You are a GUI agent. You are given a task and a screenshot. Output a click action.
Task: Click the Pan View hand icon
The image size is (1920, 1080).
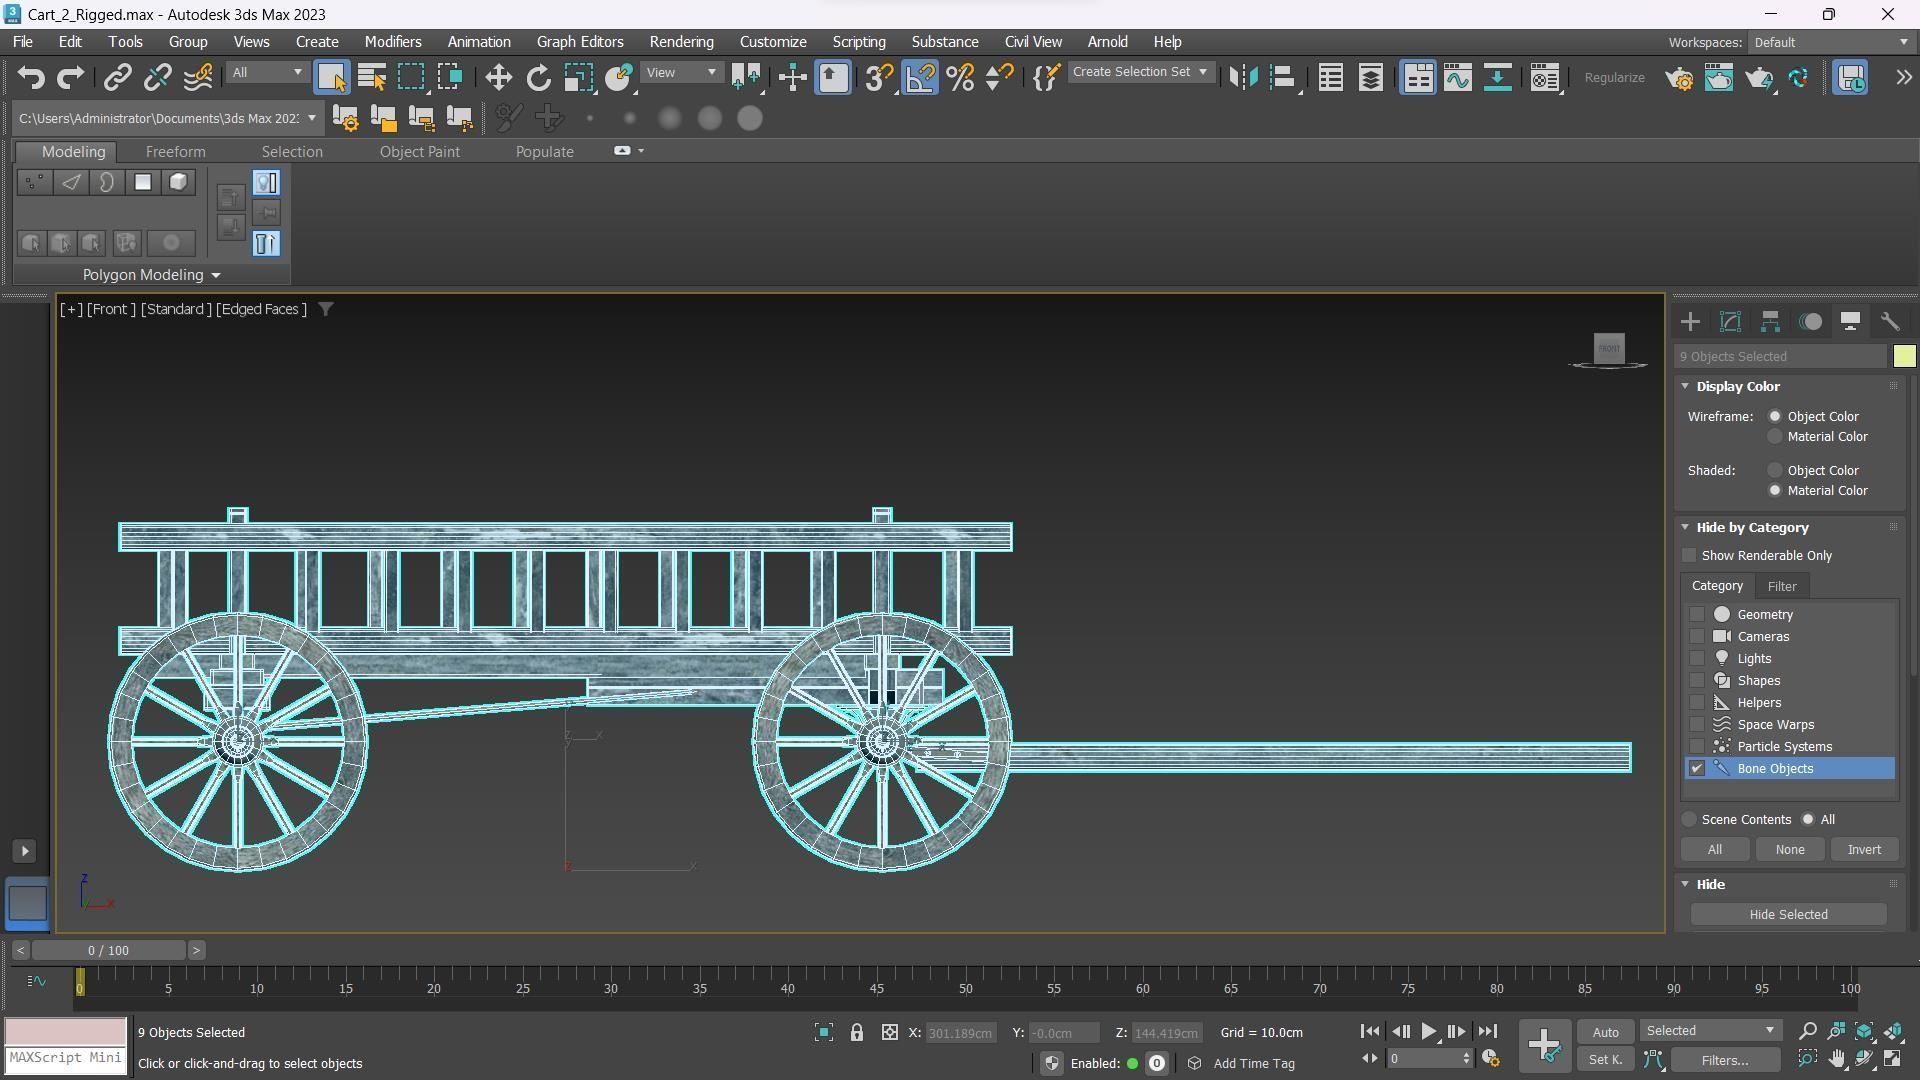(x=1836, y=1059)
